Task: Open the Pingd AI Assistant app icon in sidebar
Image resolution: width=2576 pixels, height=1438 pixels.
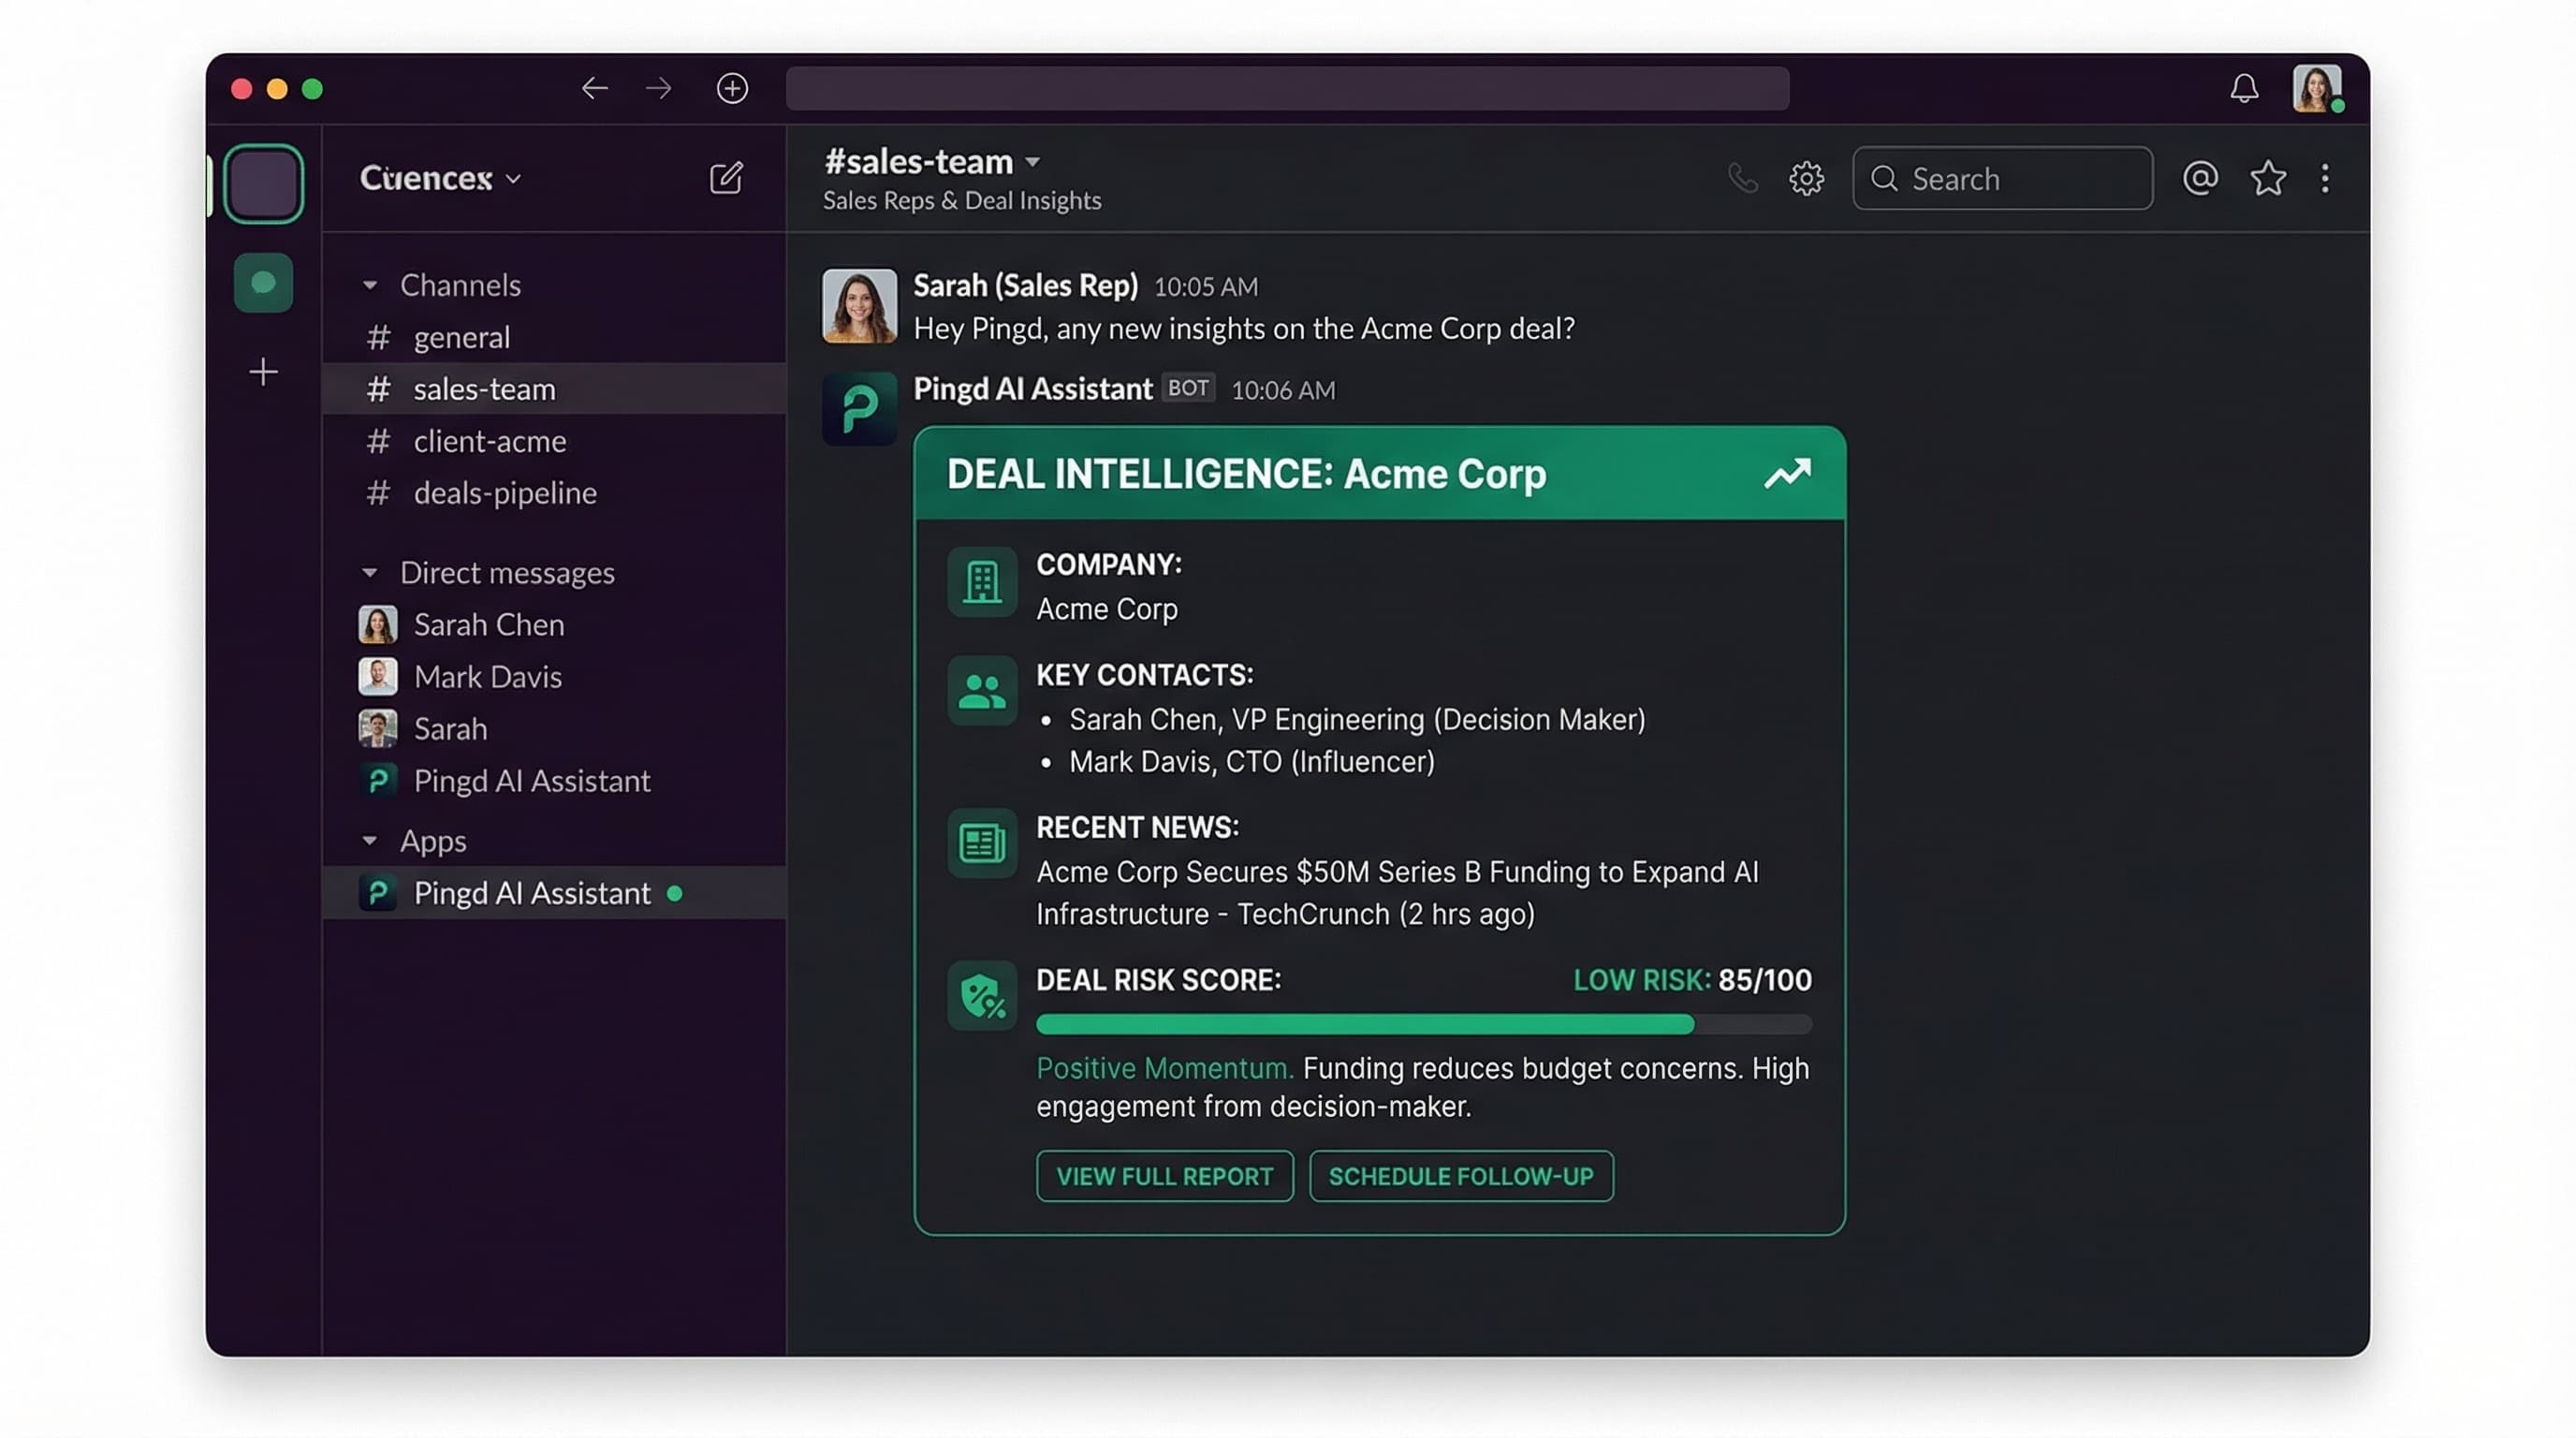Action: coord(378,893)
